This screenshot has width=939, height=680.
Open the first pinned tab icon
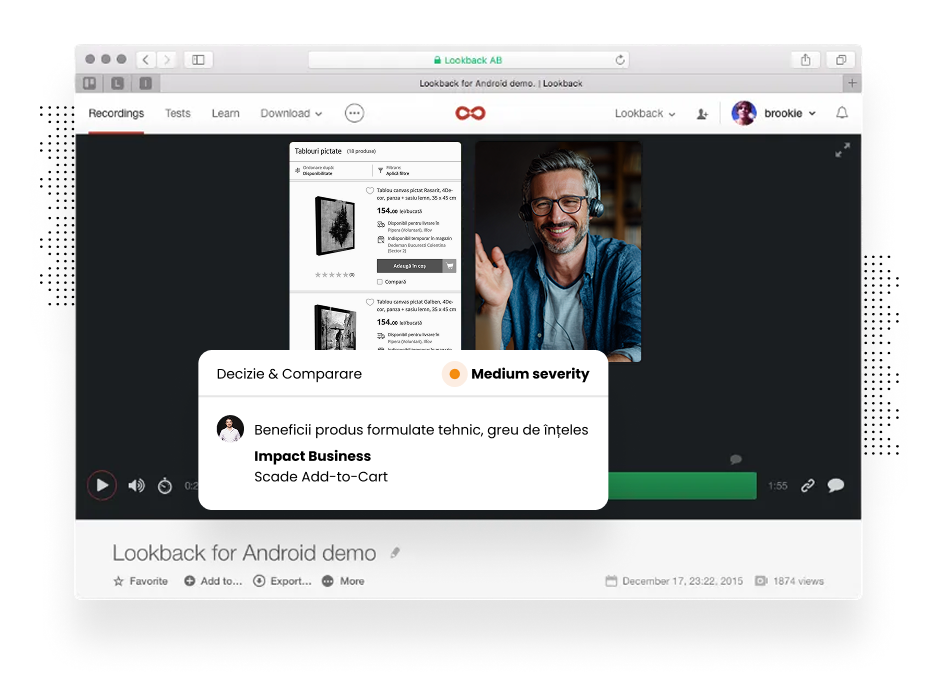coord(90,83)
